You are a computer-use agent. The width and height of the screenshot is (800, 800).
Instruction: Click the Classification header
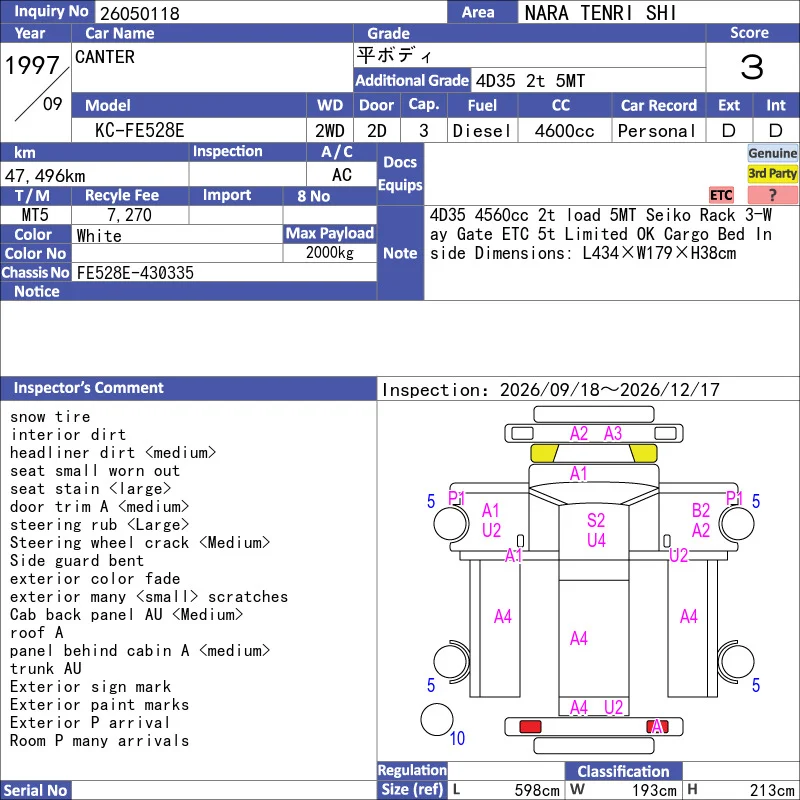[x=623, y=771]
